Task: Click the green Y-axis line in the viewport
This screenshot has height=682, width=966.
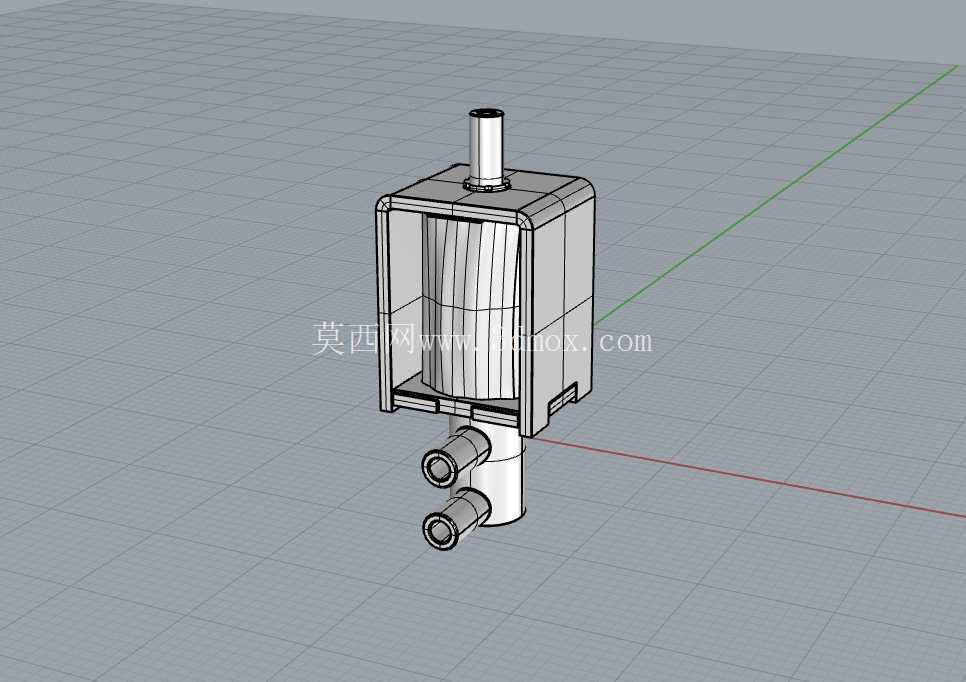Action: click(777, 195)
